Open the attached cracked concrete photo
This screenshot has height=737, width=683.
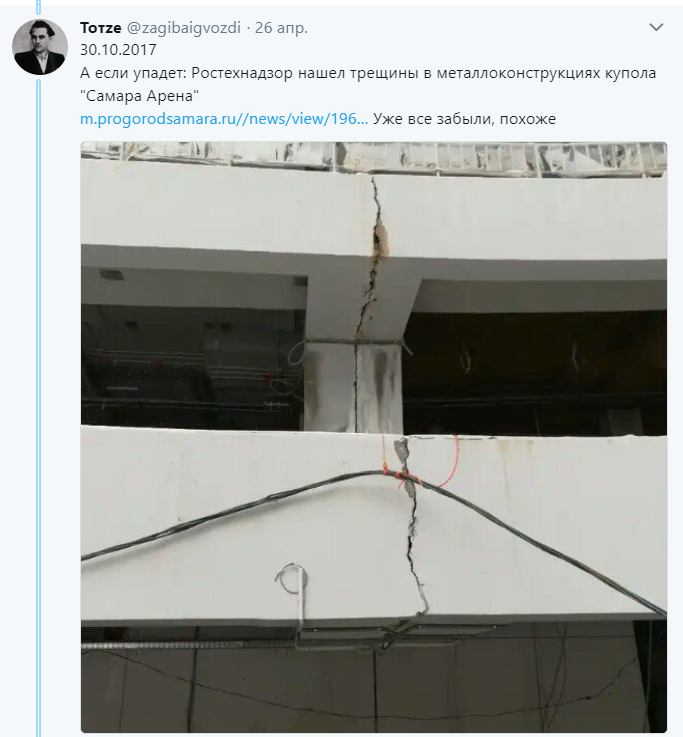[x=374, y=437]
